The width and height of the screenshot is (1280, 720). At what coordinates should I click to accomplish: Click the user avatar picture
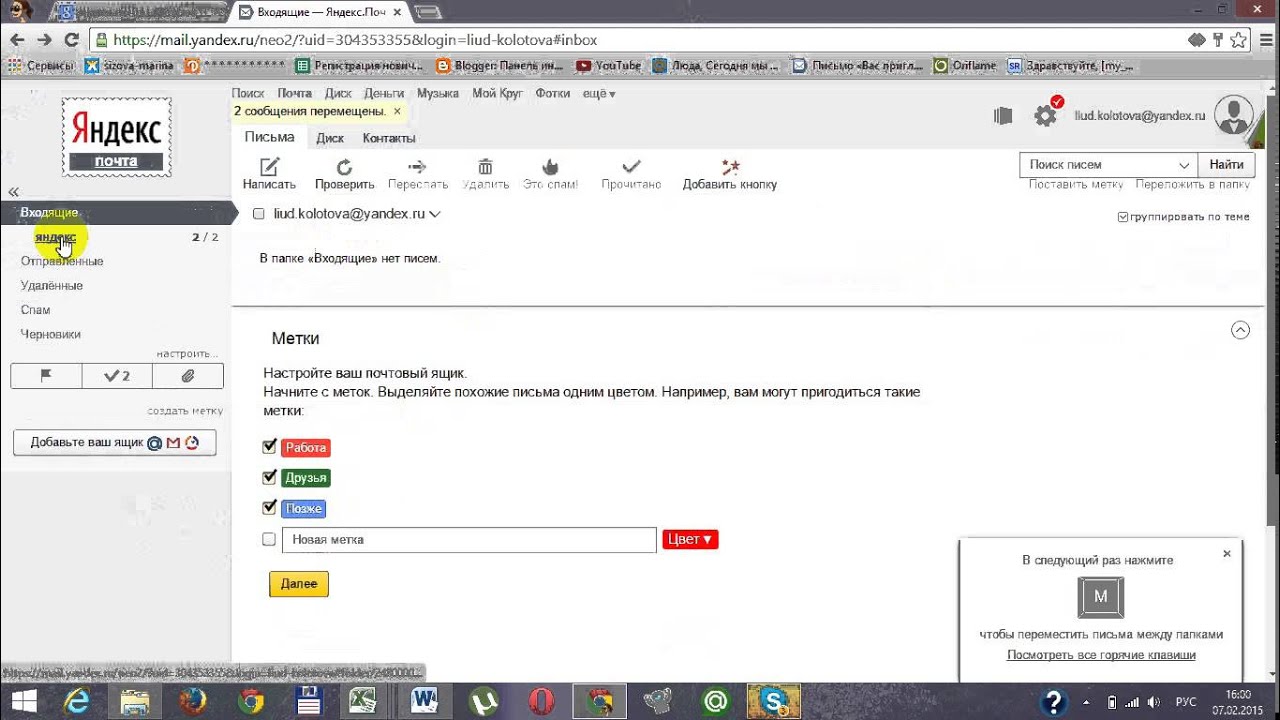coord(1234,115)
